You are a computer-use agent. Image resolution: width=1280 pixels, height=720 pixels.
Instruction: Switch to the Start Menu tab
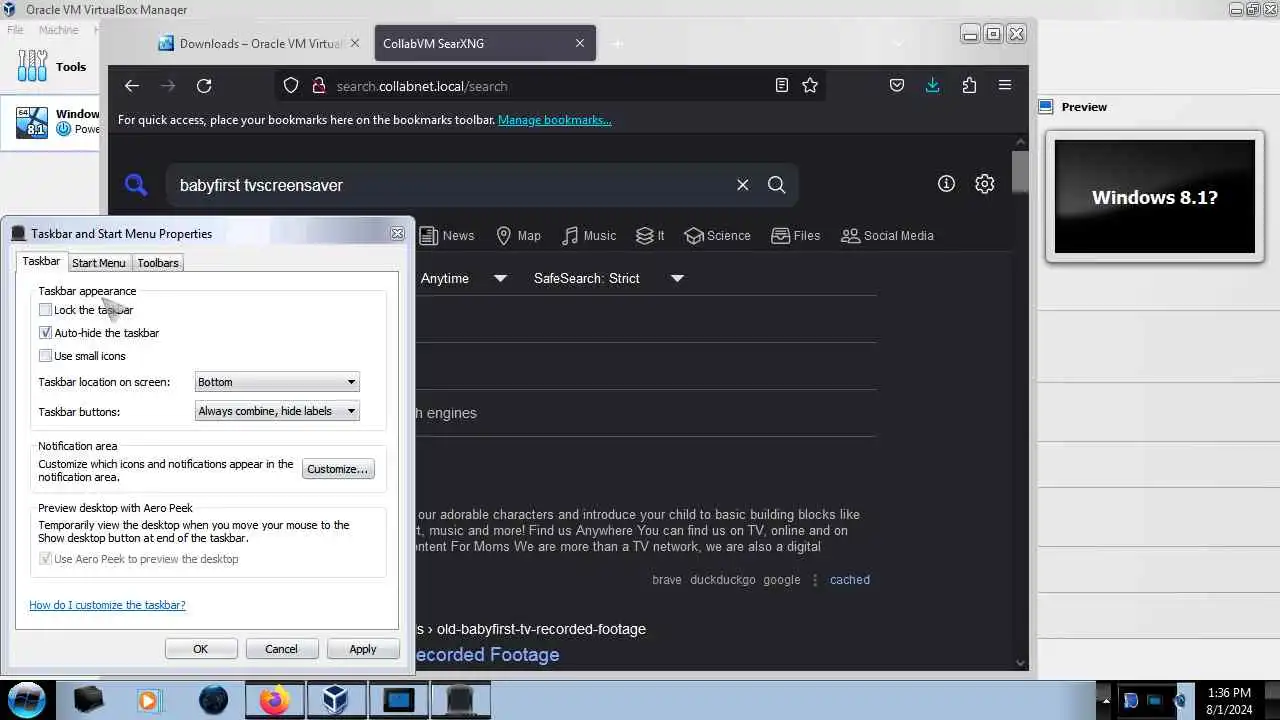(98, 263)
